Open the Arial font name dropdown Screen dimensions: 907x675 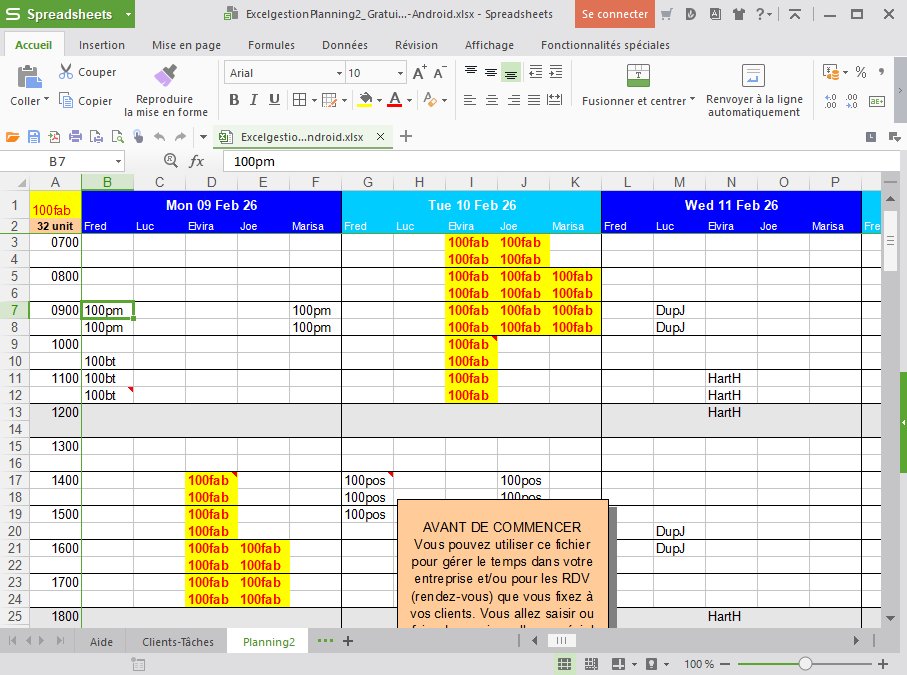point(284,73)
